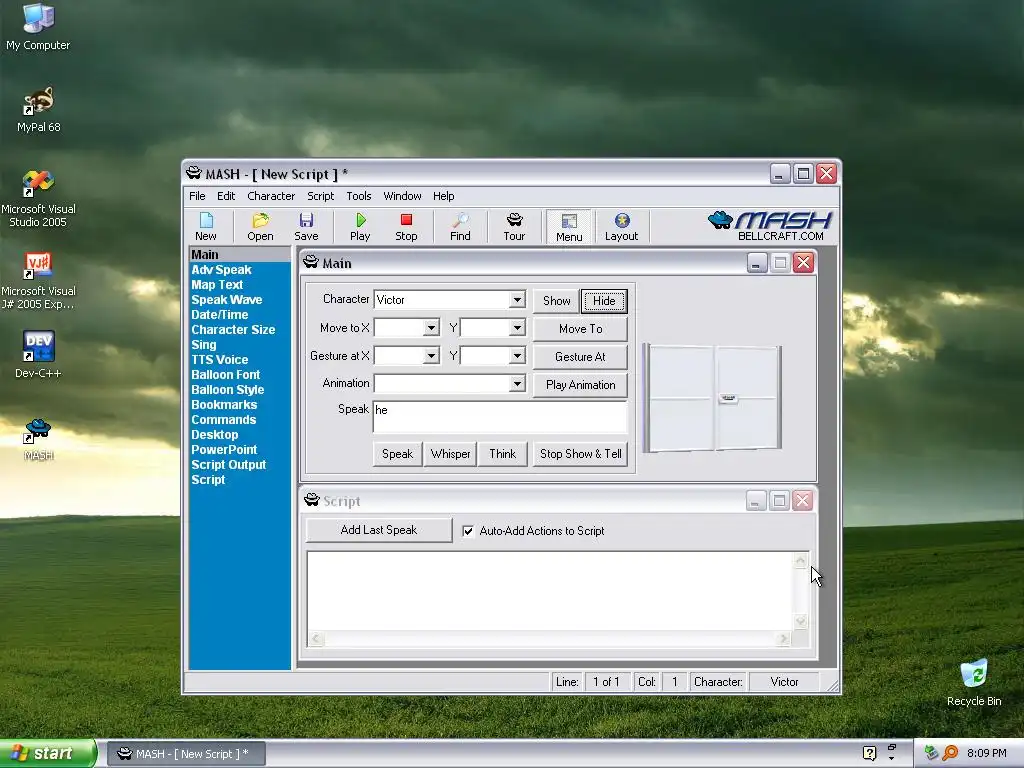Viewport: 1024px width, 768px height.
Task: Select Speak Wave in the sidebar
Action: [227, 300]
